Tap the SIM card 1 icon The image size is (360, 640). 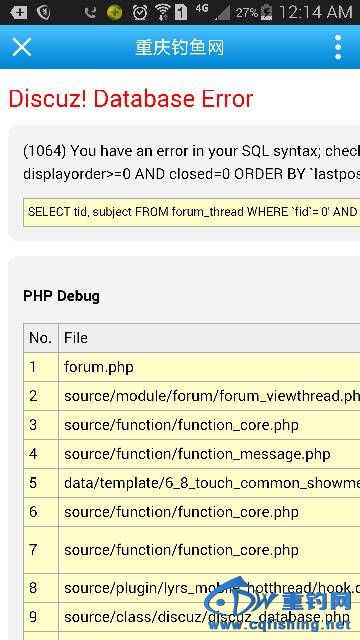pyautogui.click(x=181, y=12)
